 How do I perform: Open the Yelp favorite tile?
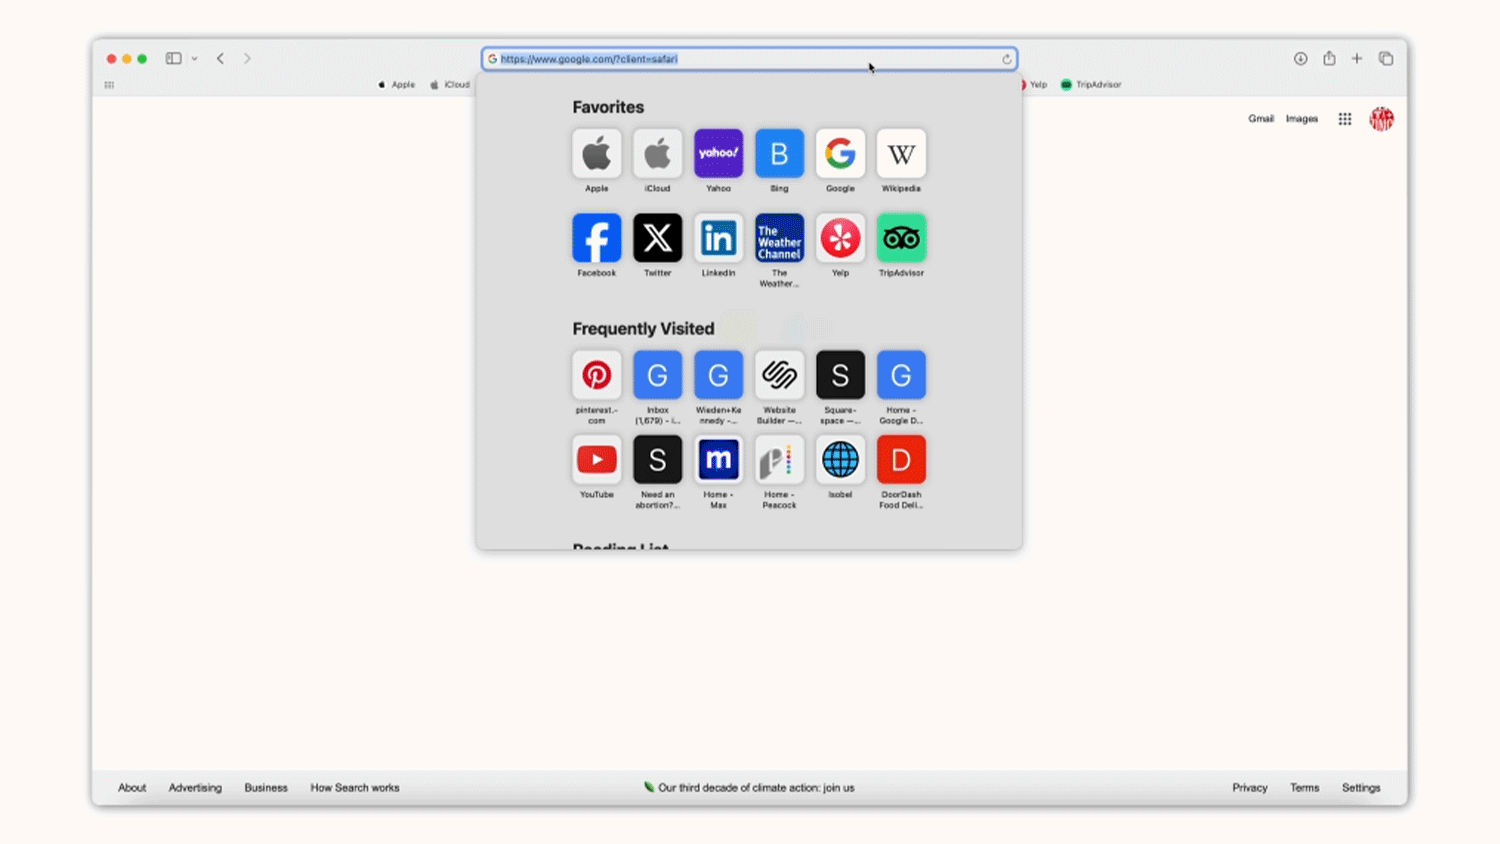click(840, 238)
